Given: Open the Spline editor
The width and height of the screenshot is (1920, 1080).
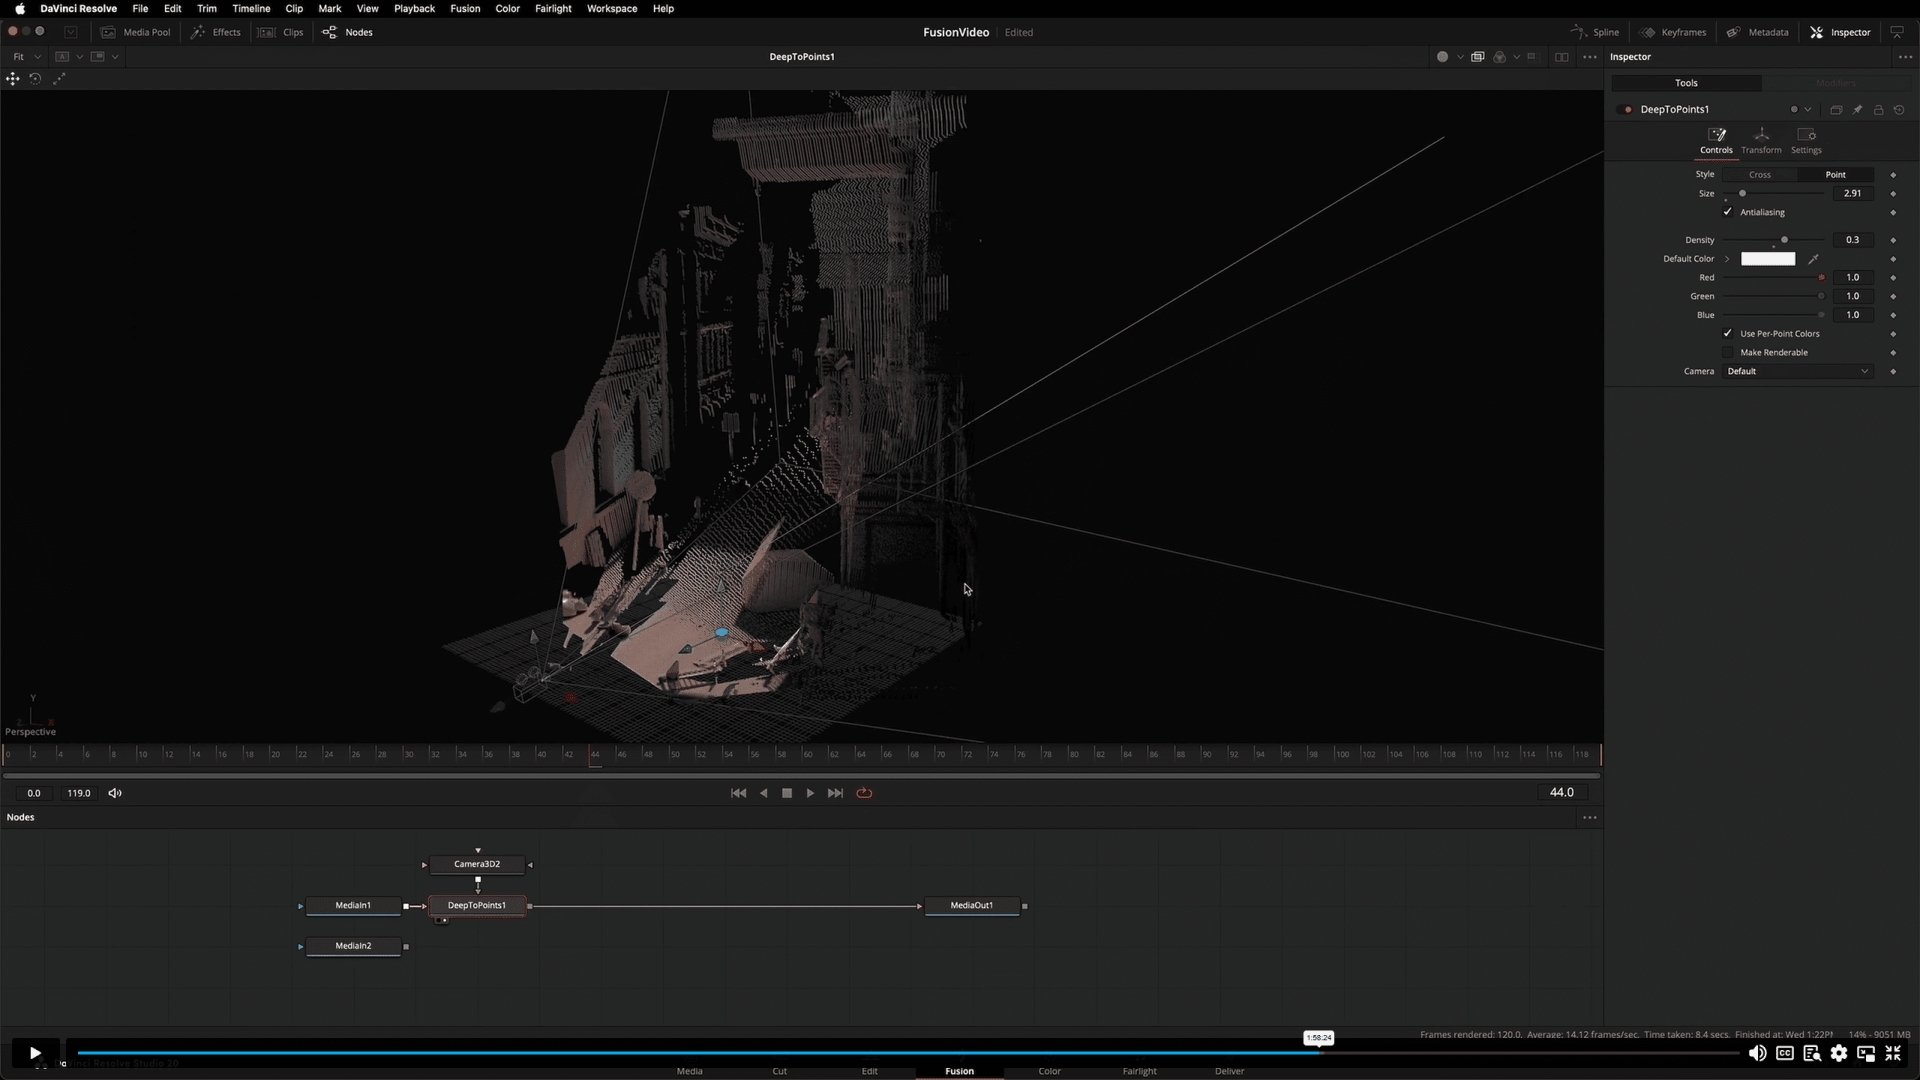Looking at the screenshot, I should click(1594, 32).
